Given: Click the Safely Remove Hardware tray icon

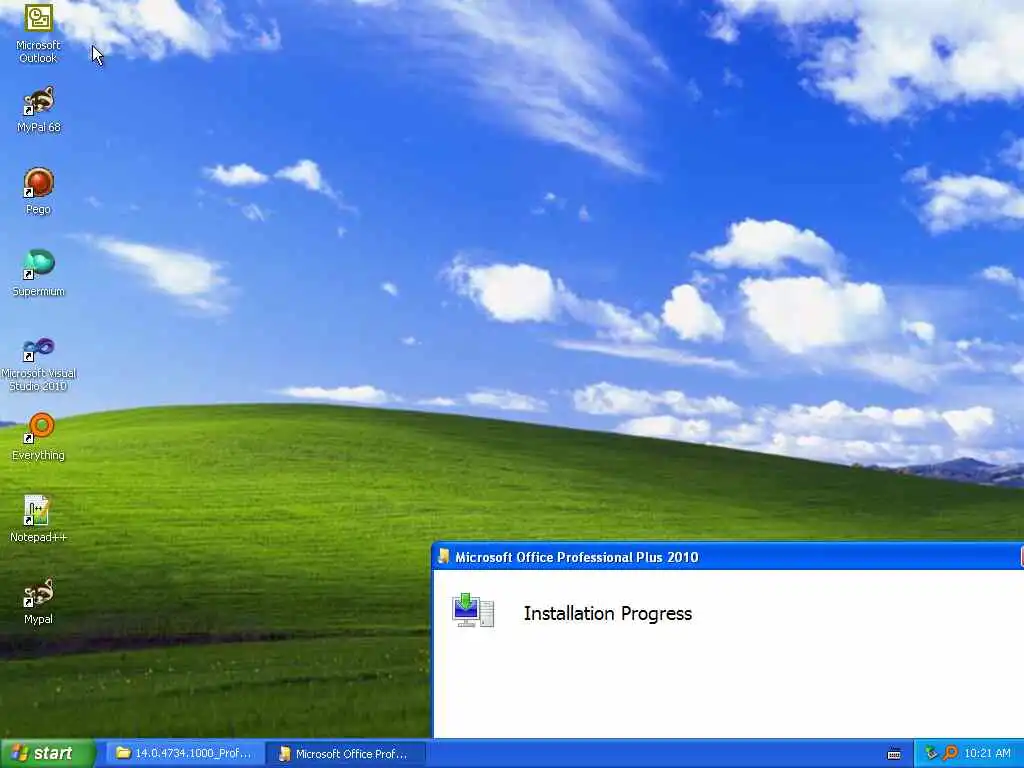Looking at the screenshot, I should (931, 754).
